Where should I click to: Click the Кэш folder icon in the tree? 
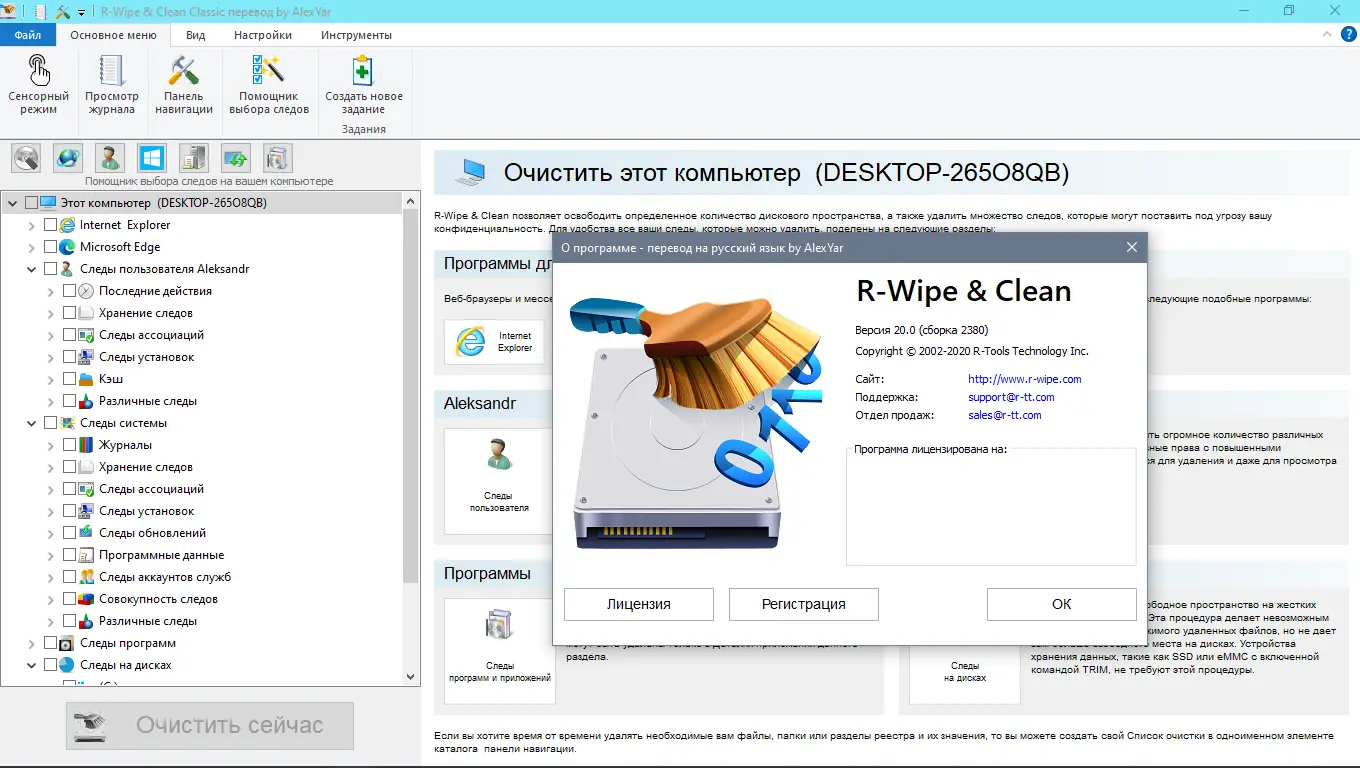click(86, 379)
